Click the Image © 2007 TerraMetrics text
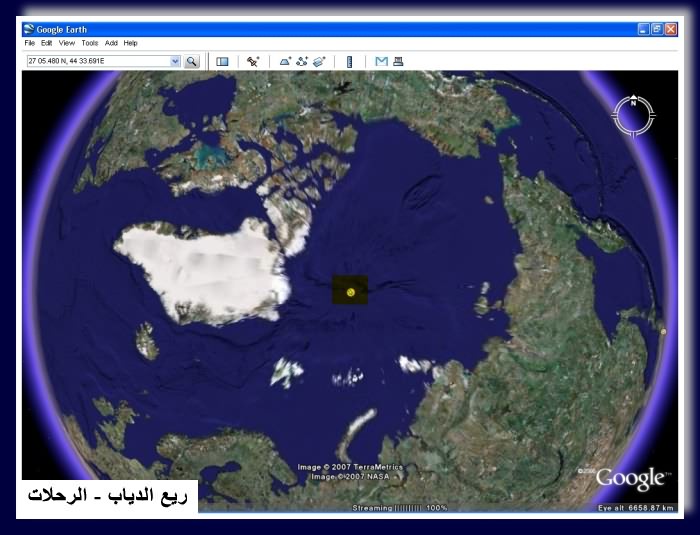Viewport: 700px width, 535px height. click(350, 467)
